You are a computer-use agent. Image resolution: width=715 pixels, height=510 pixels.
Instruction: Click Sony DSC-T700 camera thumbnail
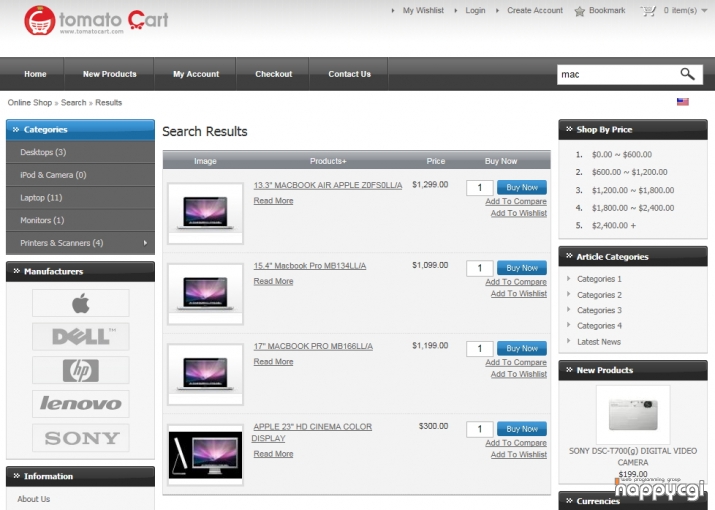[x=633, y=414]
